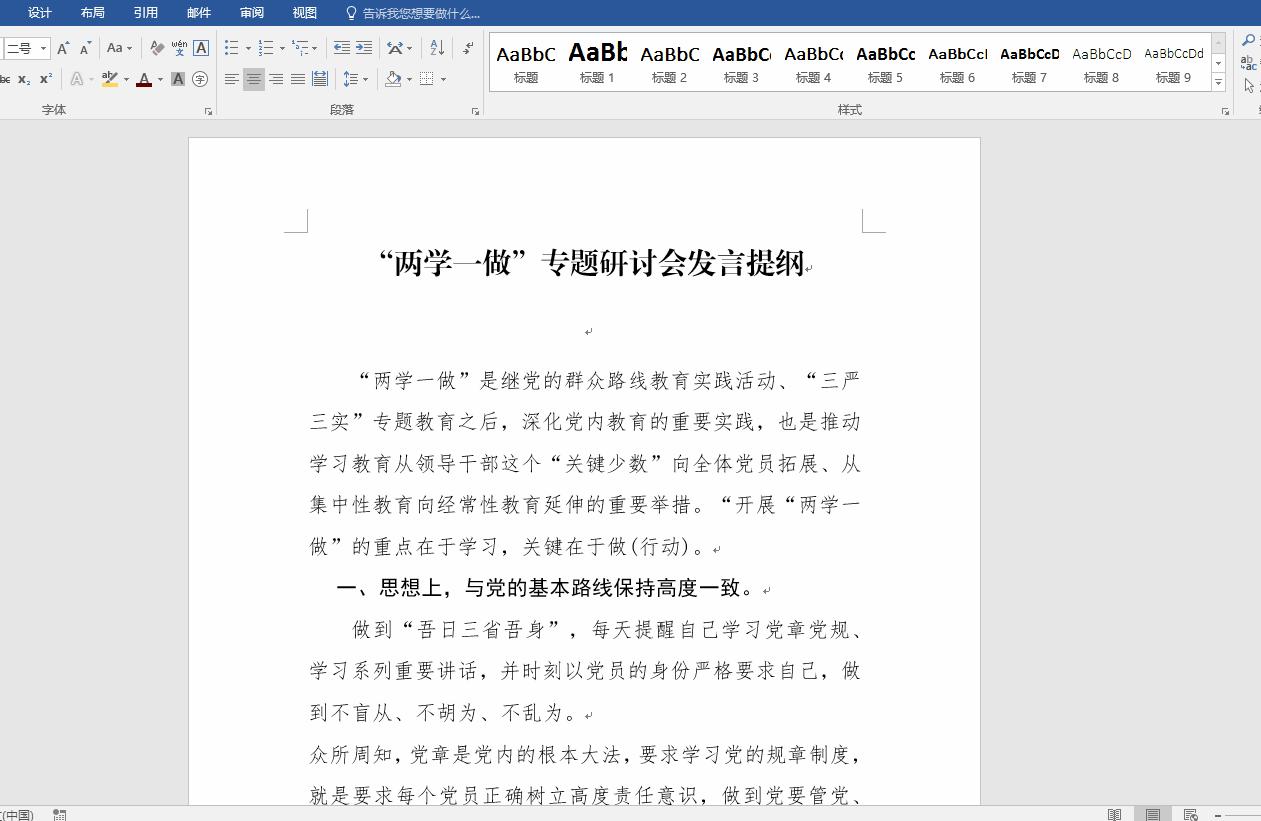Open the Font dialog launcher arrow
Screen dimensions: 1261x821
(208, 110)
